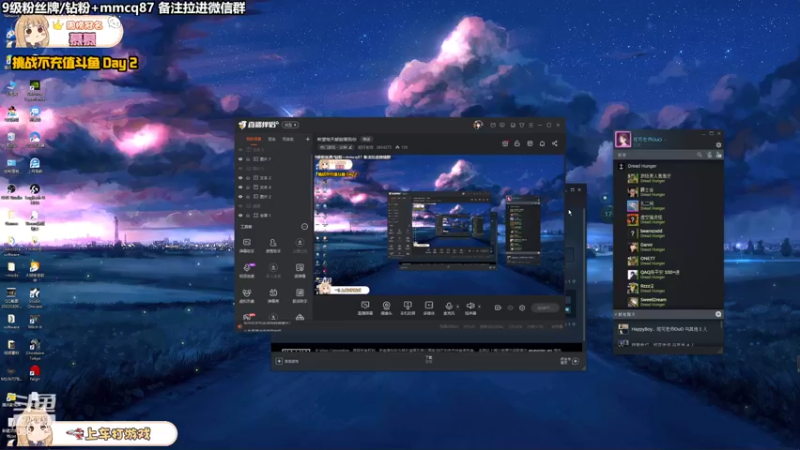Mute the microphone in the streaming toolbar

448,305
